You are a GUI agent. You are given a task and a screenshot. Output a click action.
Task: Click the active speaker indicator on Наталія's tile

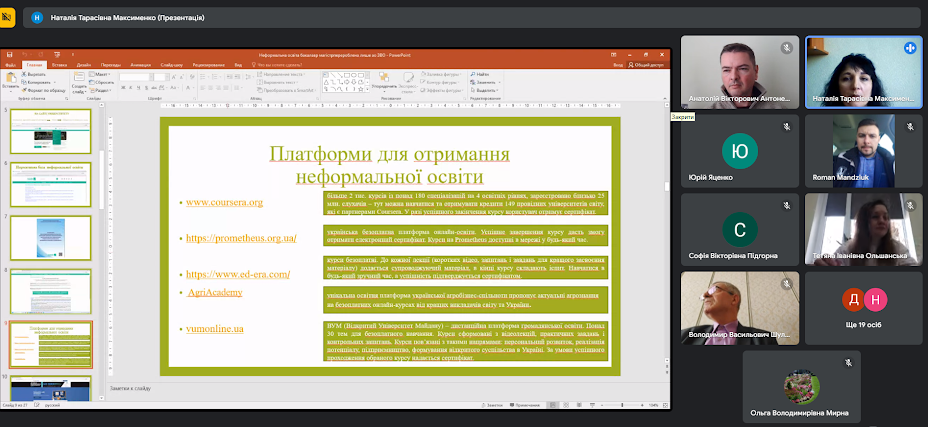[910, 48]
